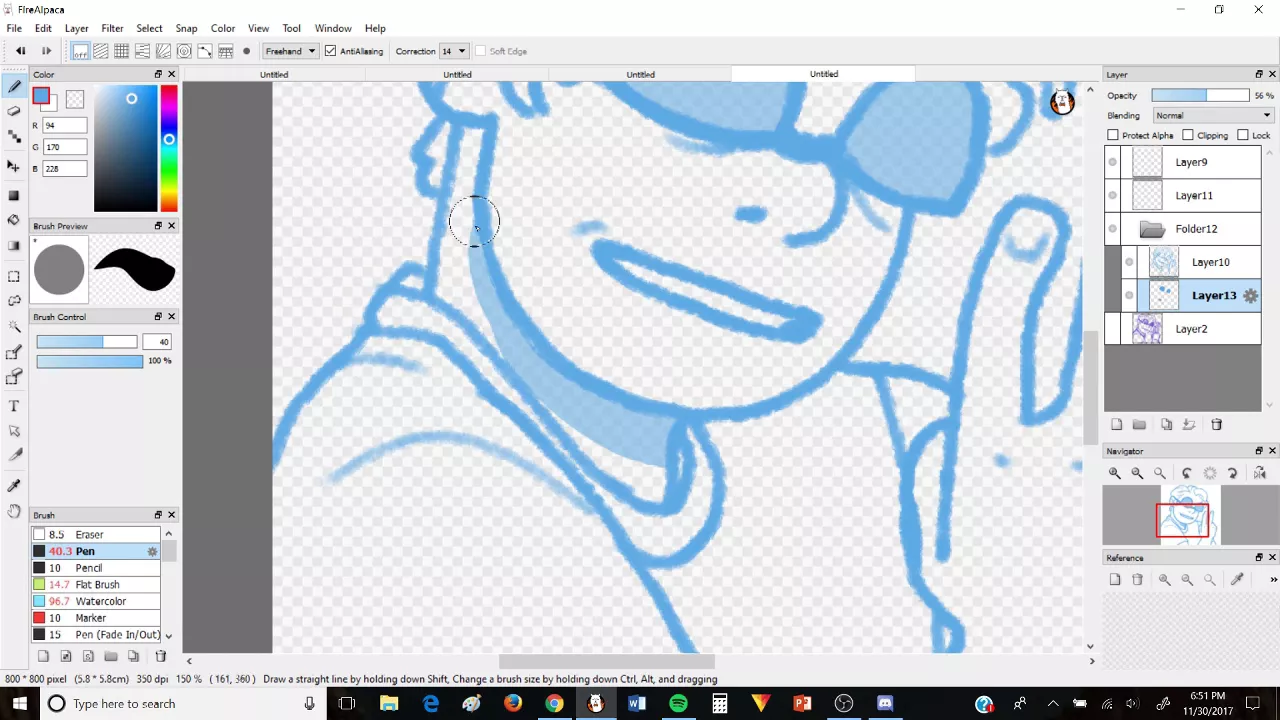Rotate canvas left in Navigator
The height and width of the screenshot is (720, 1280).
pos(1187,473)
